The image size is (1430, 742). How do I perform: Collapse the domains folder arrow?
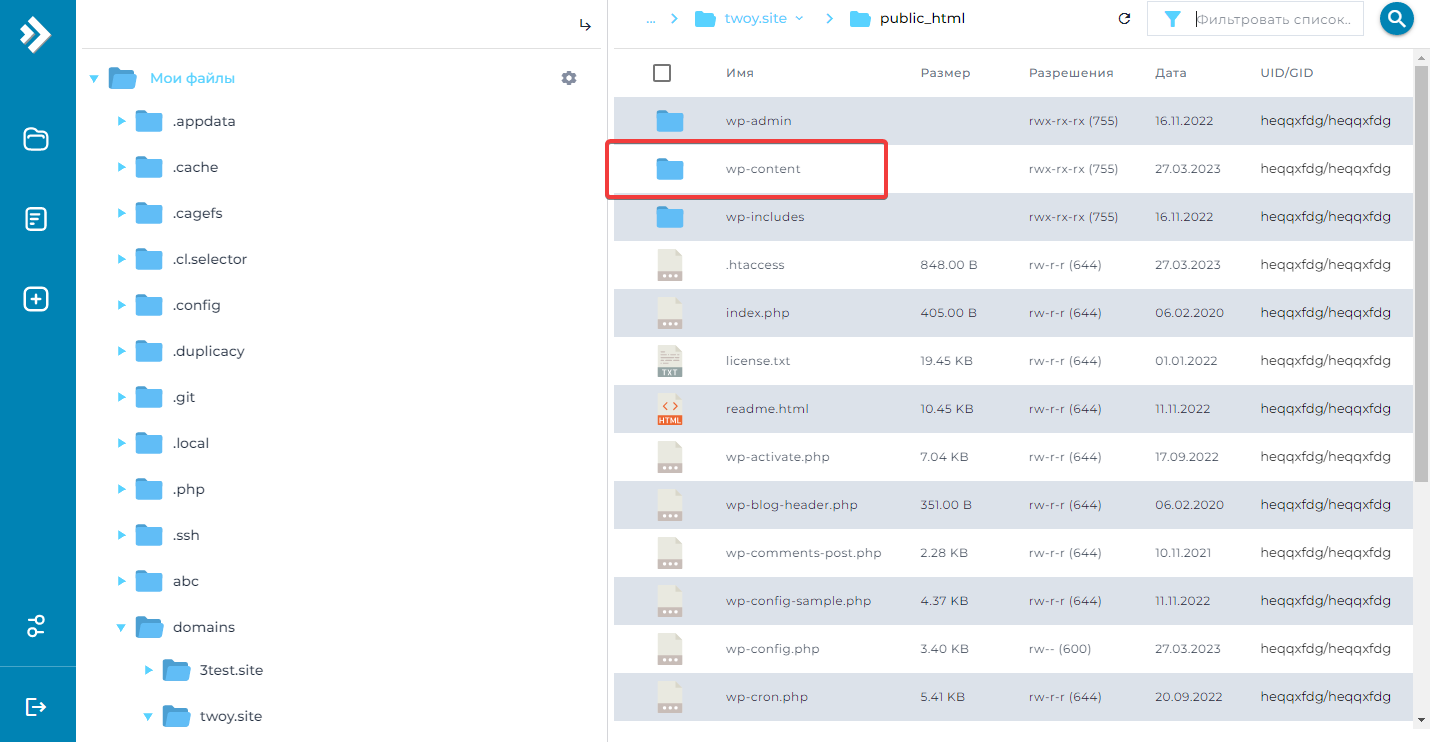121,628
